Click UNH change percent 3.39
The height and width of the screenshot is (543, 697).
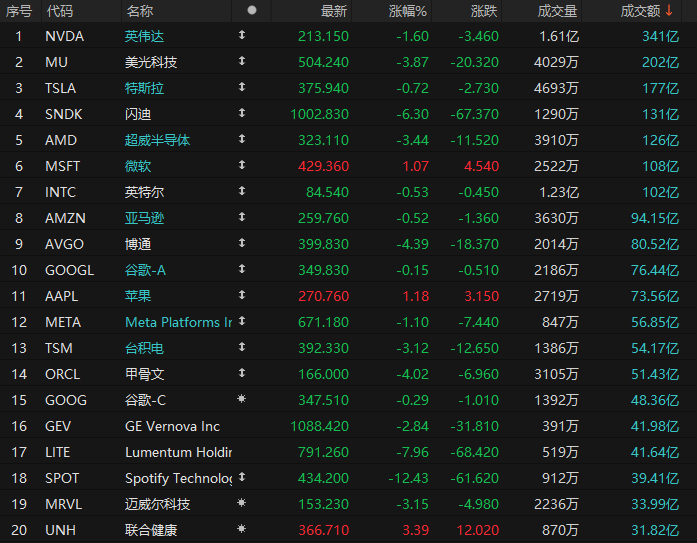(x=416, y=530)
